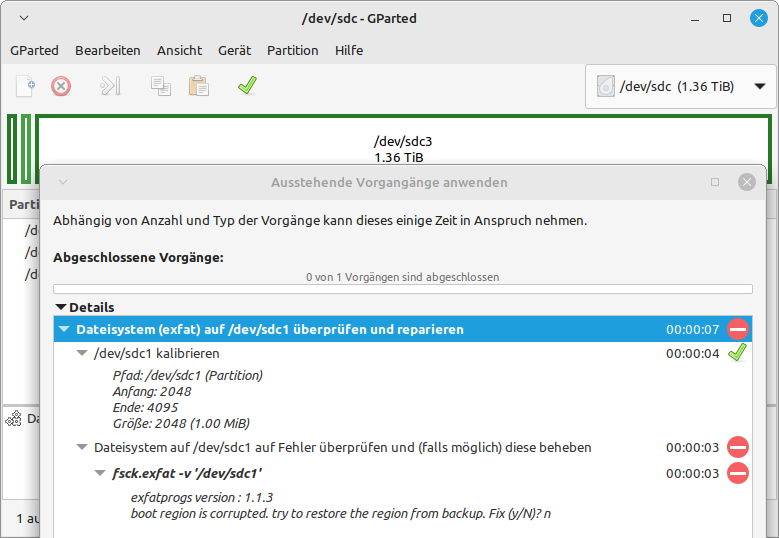Click the 'Anfang: 2048' detail line

tap(152, 391)
